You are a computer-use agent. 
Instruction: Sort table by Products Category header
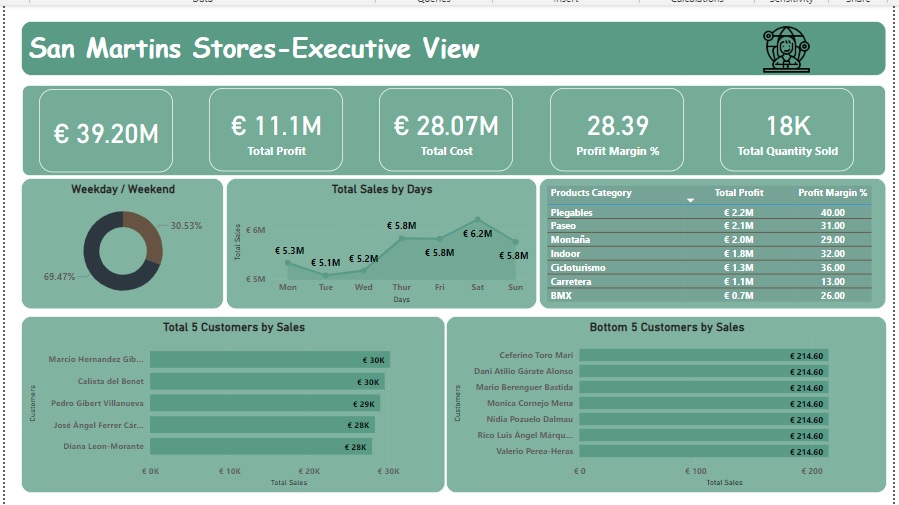591,193
